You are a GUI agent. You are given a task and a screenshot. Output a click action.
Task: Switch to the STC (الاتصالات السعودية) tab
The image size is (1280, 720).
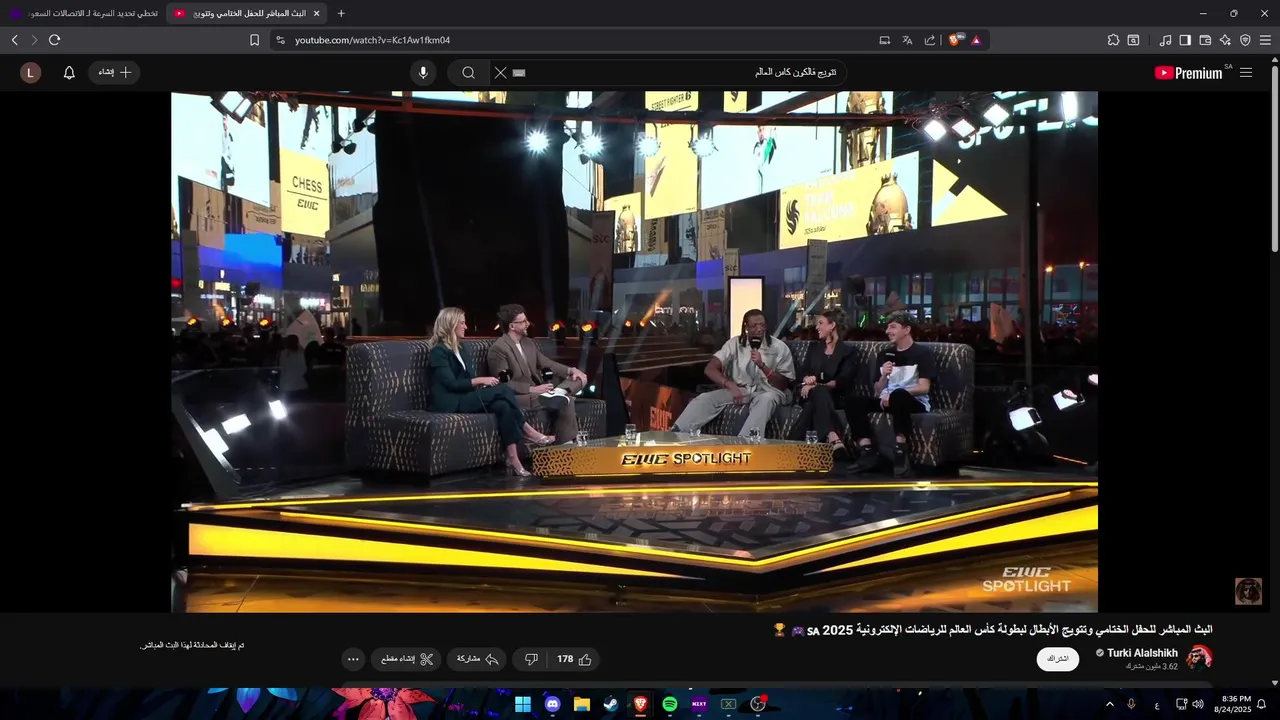(x=84, y=13)
